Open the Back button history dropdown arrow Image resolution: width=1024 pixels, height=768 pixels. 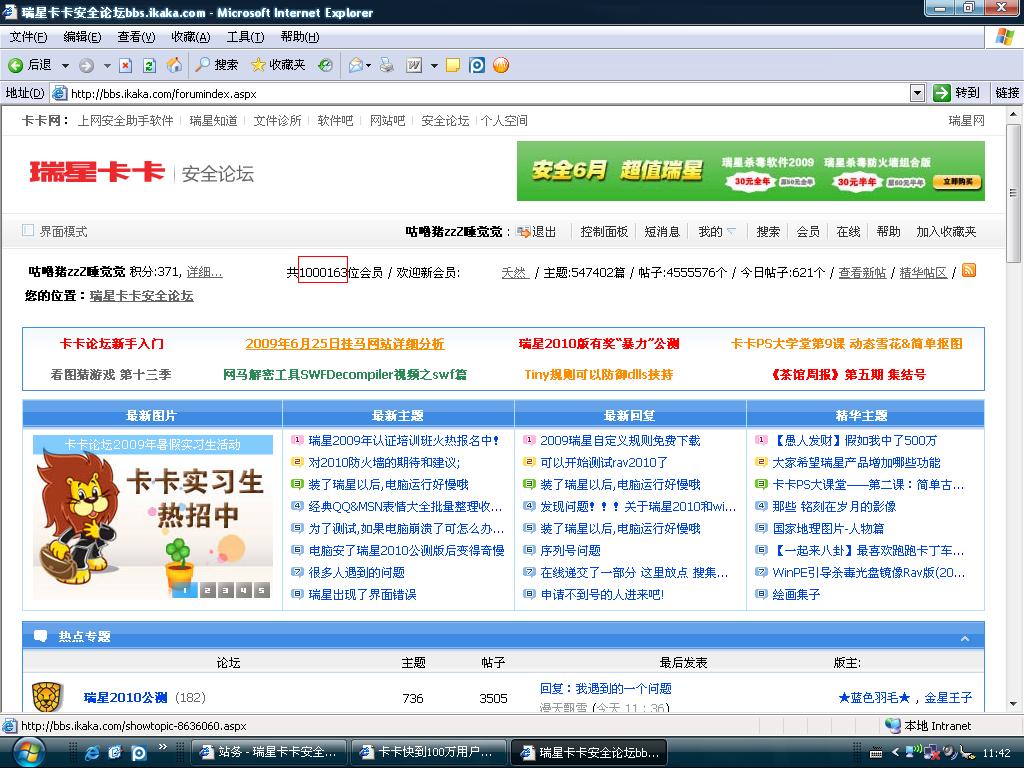(65, 65)
